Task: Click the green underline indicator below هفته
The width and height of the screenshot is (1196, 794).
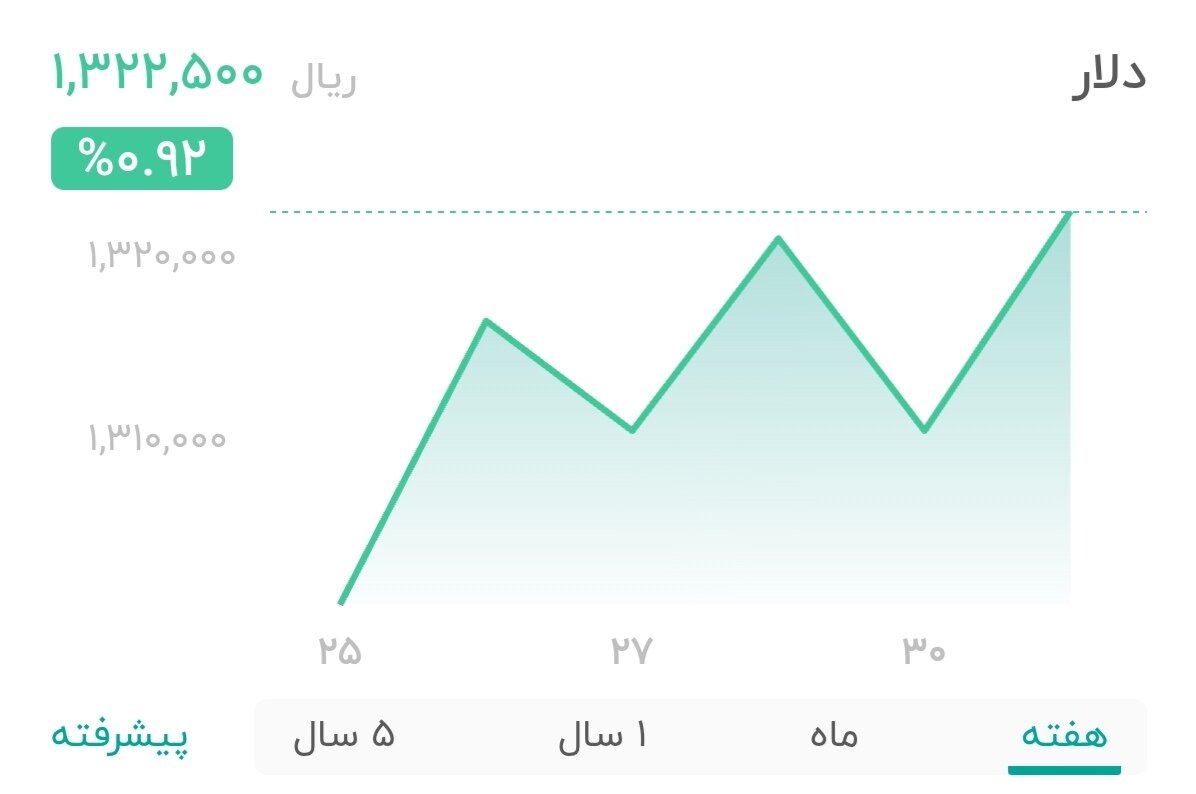Action: click(x=1066, y=771)
